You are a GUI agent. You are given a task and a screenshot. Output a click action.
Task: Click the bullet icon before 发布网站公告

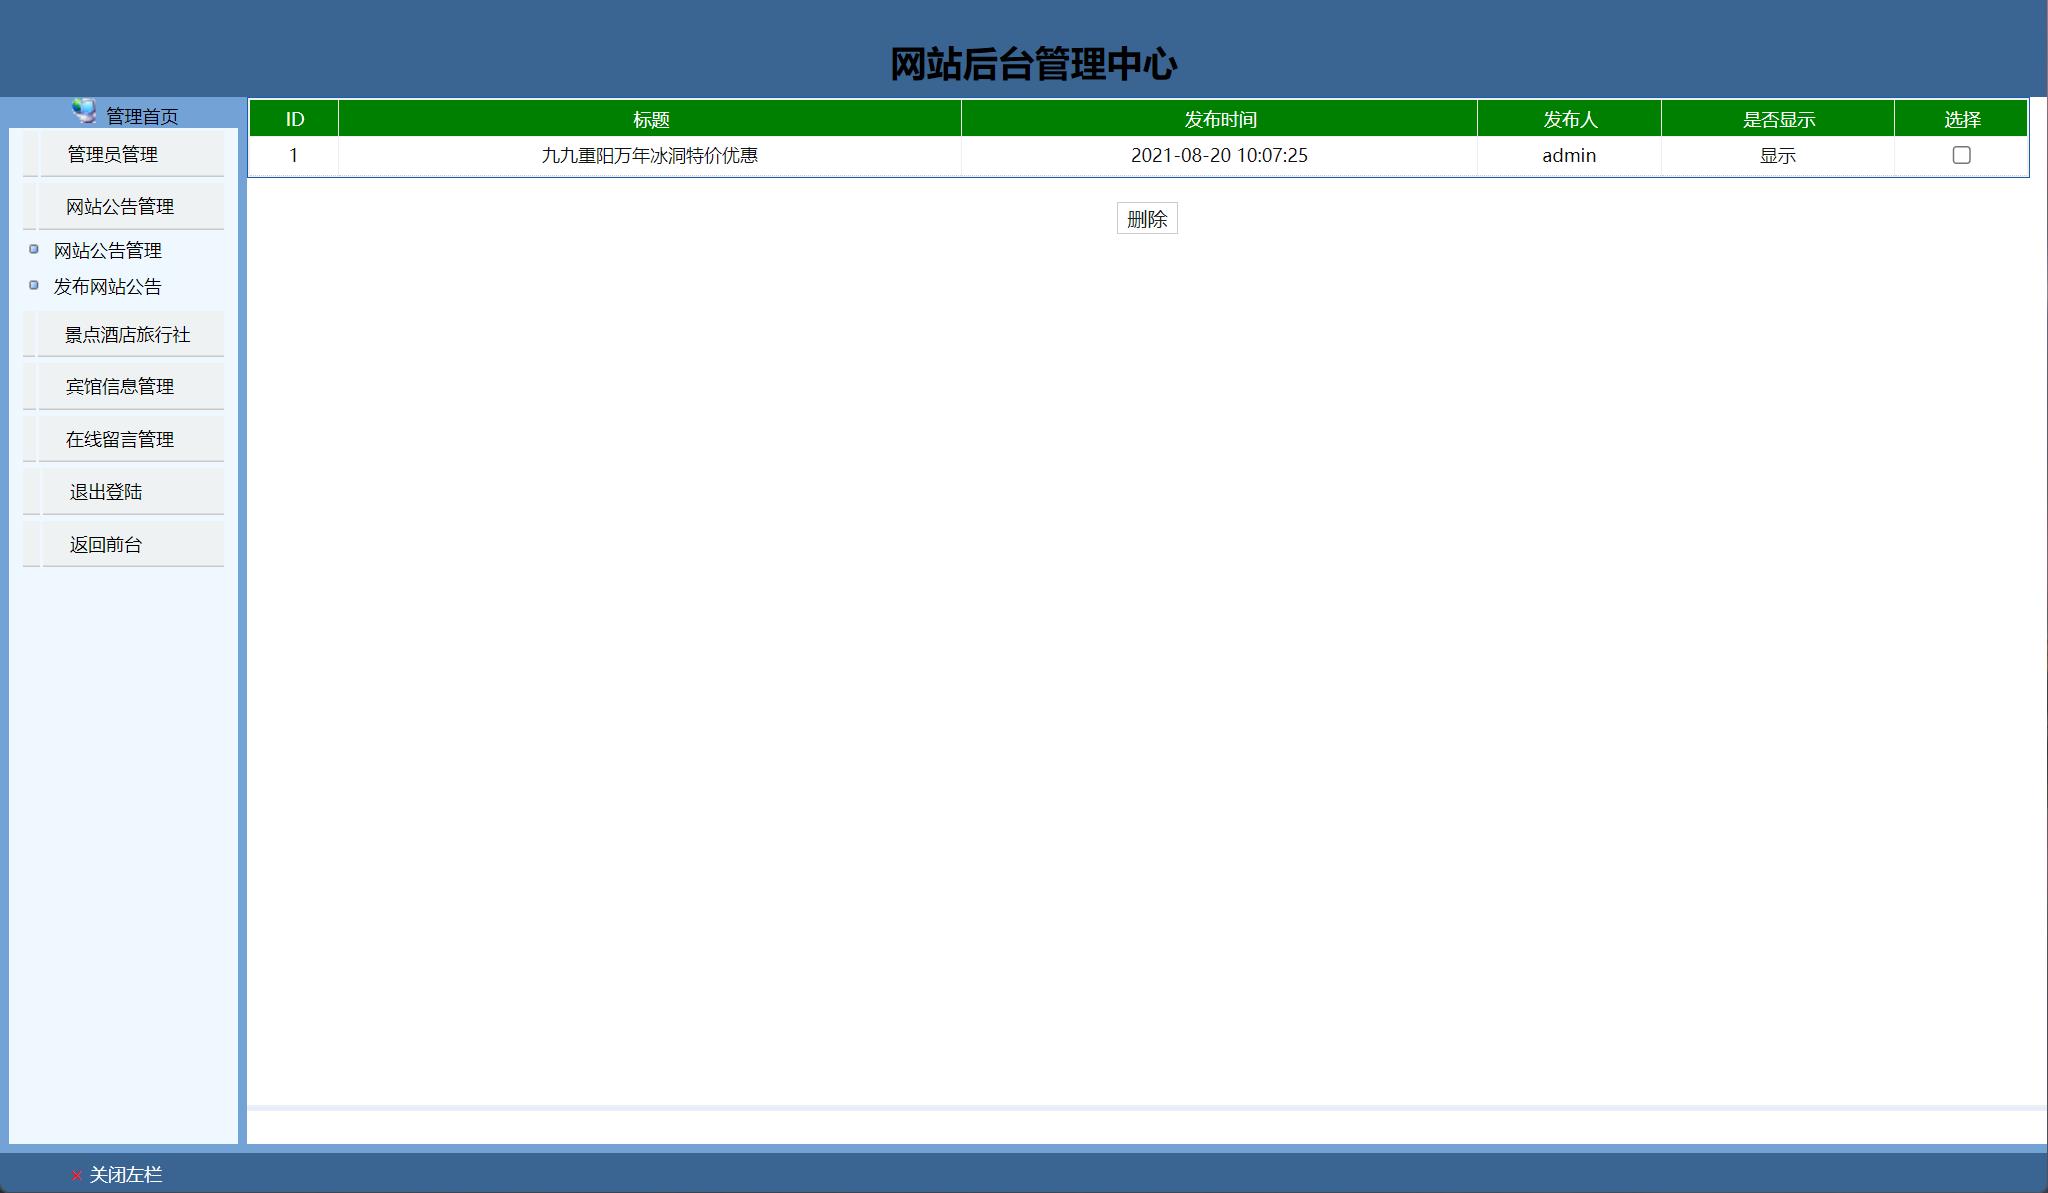[33, 283]
